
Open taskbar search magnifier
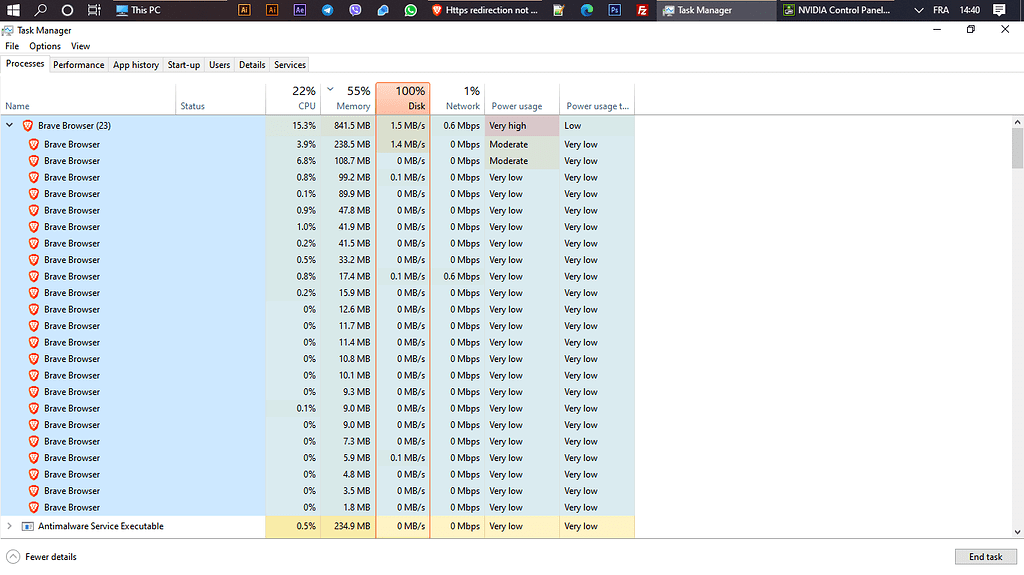click(40, 10)
